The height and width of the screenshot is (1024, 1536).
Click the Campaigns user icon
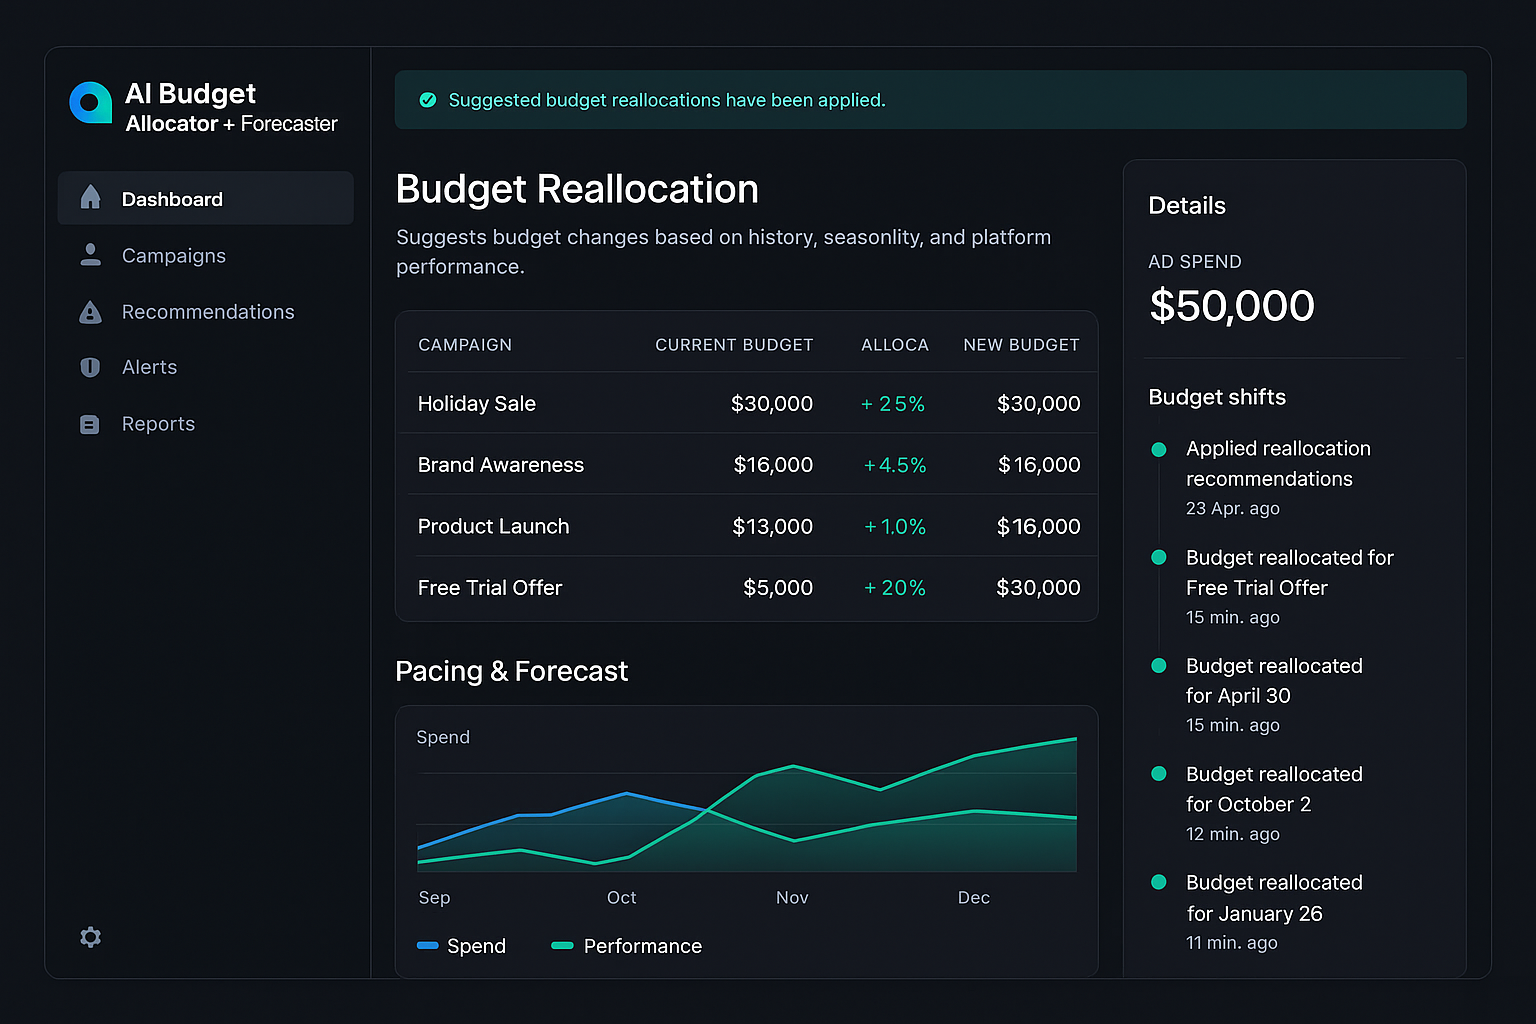point(90,255)
